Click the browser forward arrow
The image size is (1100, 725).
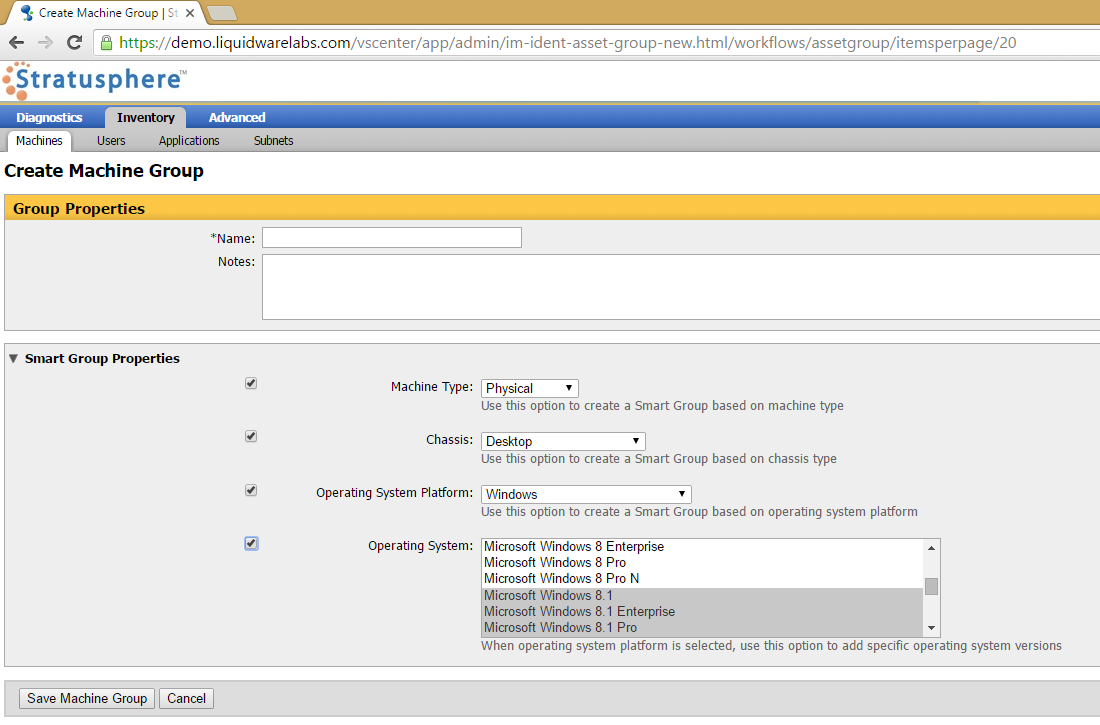(46, 43)
